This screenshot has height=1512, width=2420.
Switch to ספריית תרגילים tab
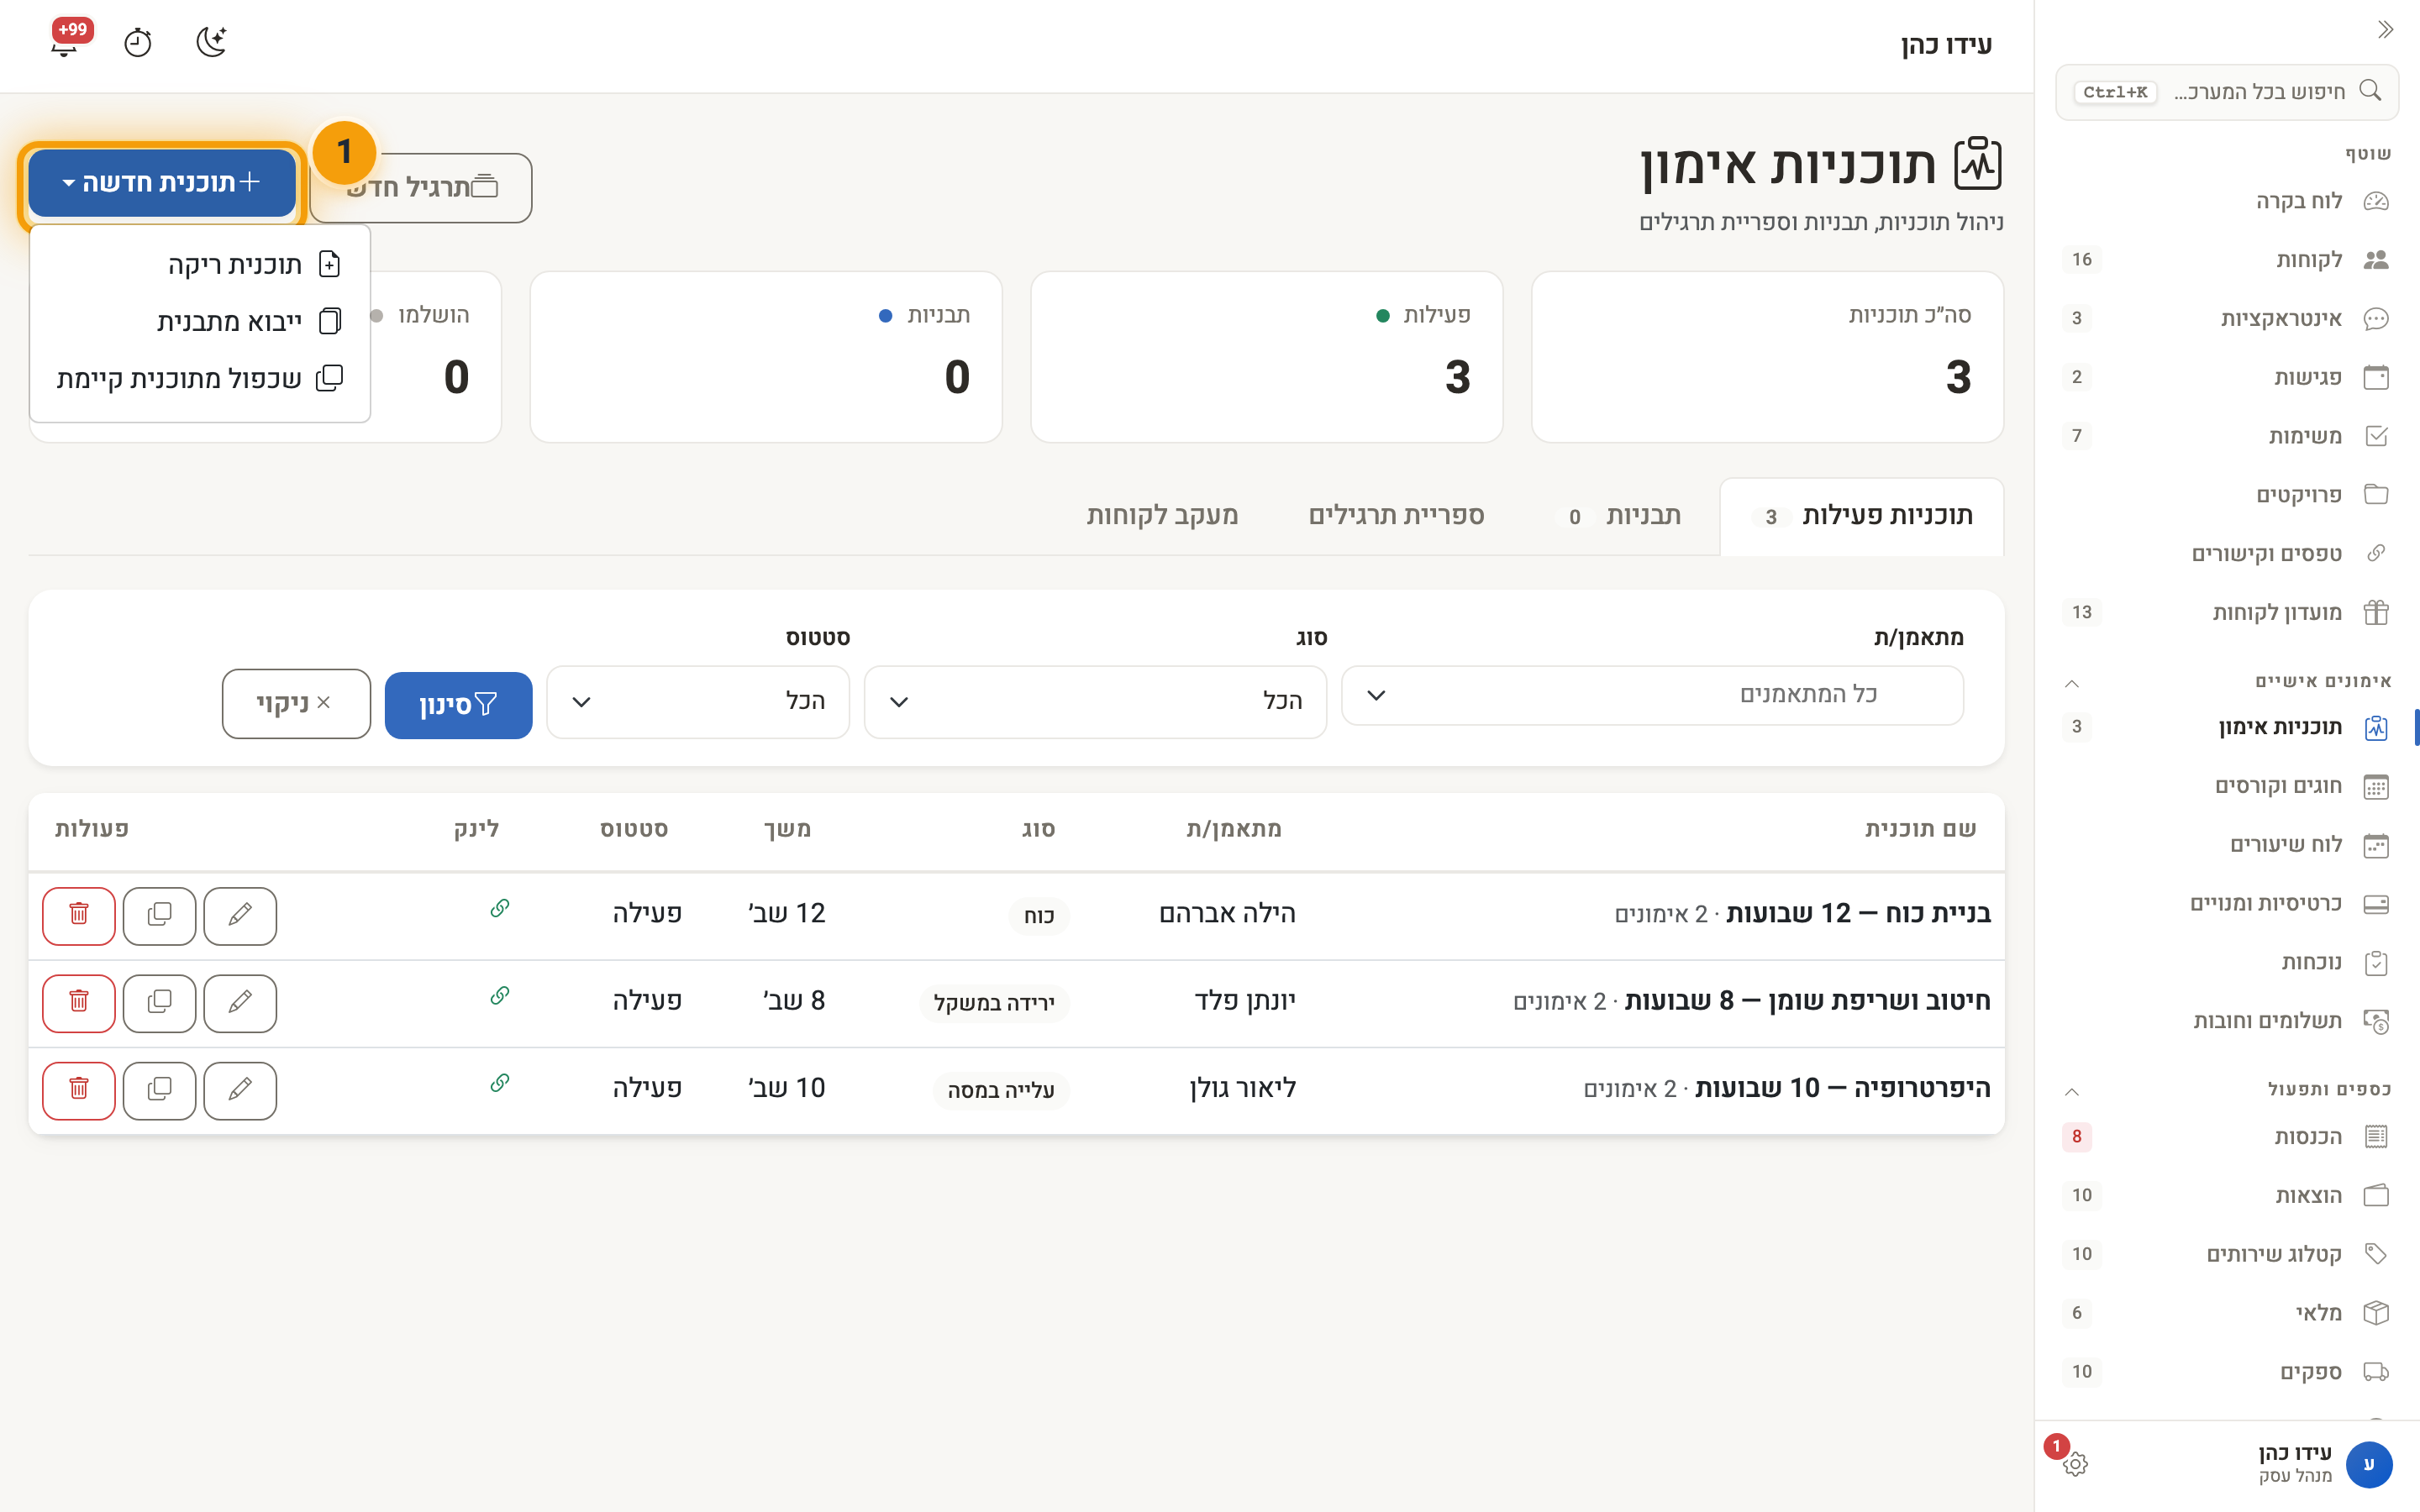tap(1396, 516)
